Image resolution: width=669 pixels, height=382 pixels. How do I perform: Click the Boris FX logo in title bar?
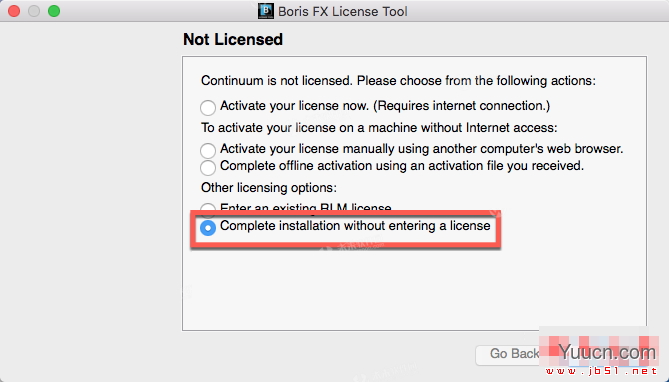pyautogui.click(x=266, y=11)
